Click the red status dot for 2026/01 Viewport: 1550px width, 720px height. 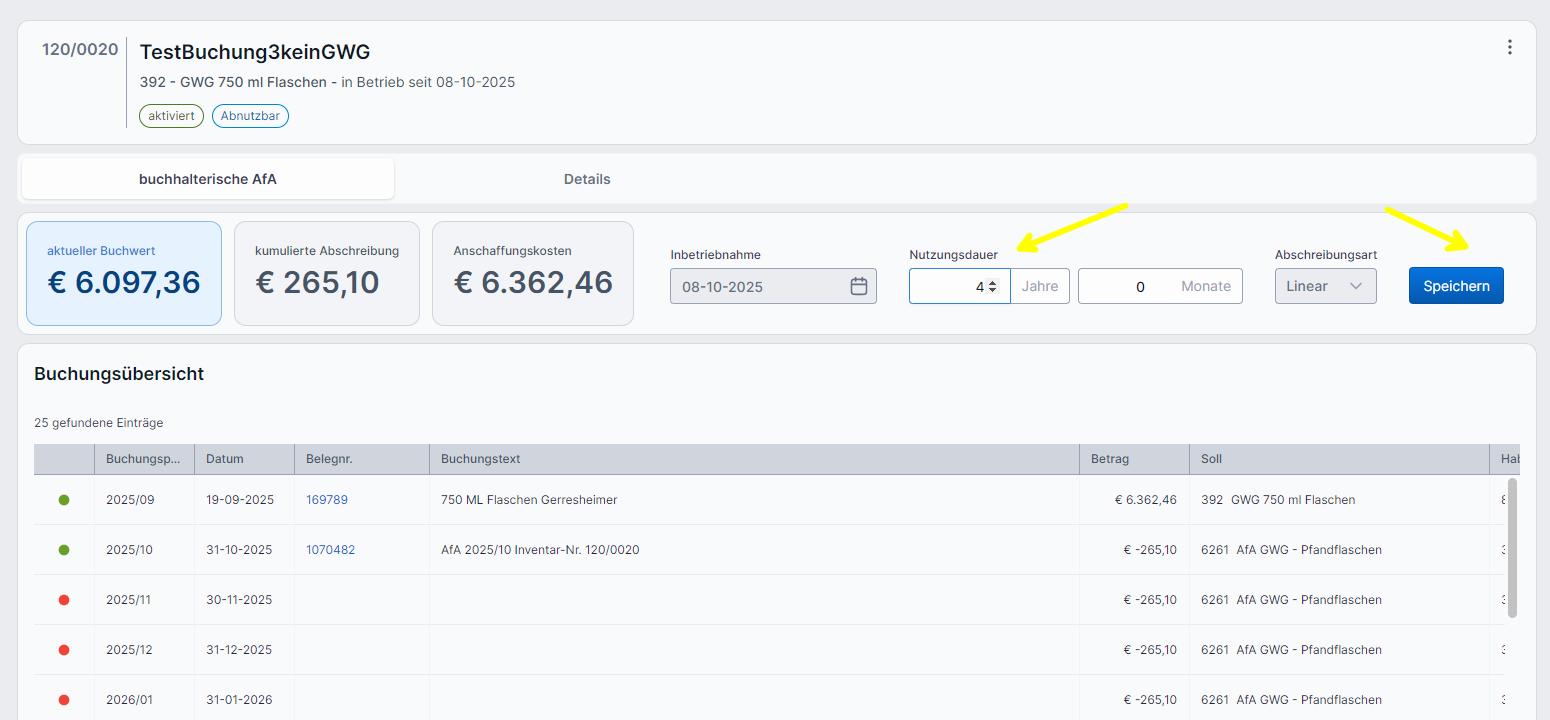tap(64, 700)
